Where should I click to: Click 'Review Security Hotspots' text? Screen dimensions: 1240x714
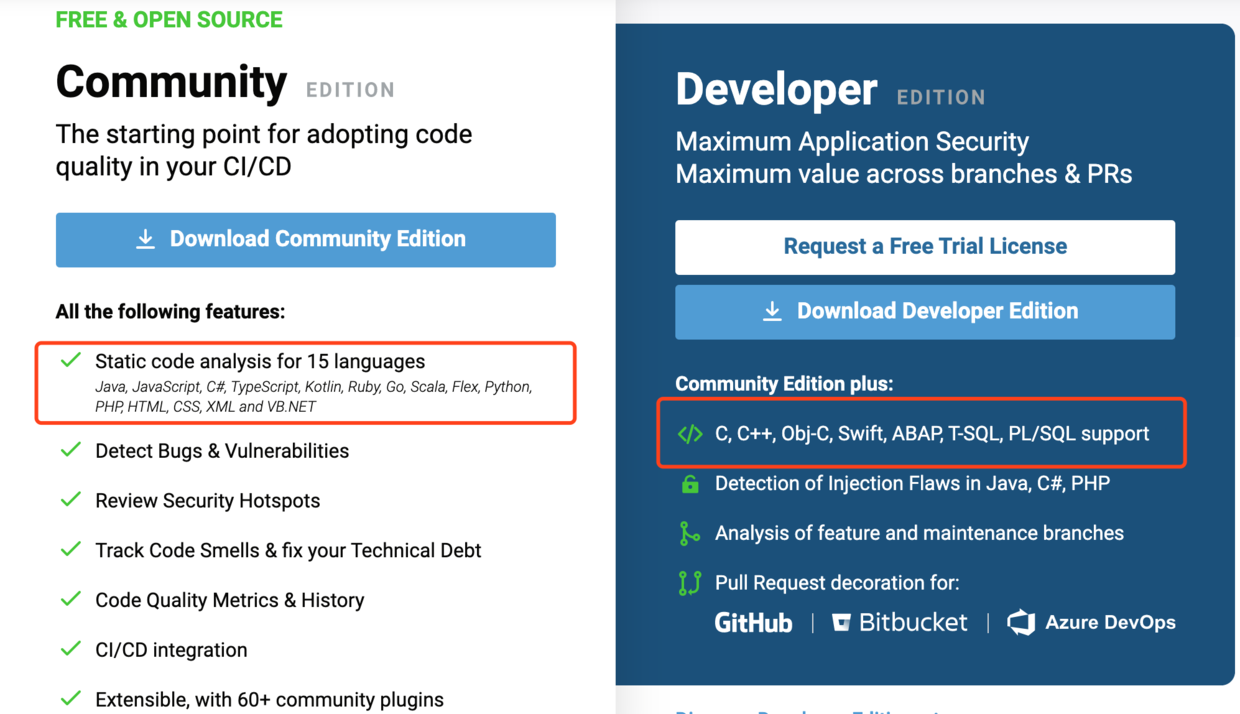coord(208,501)
